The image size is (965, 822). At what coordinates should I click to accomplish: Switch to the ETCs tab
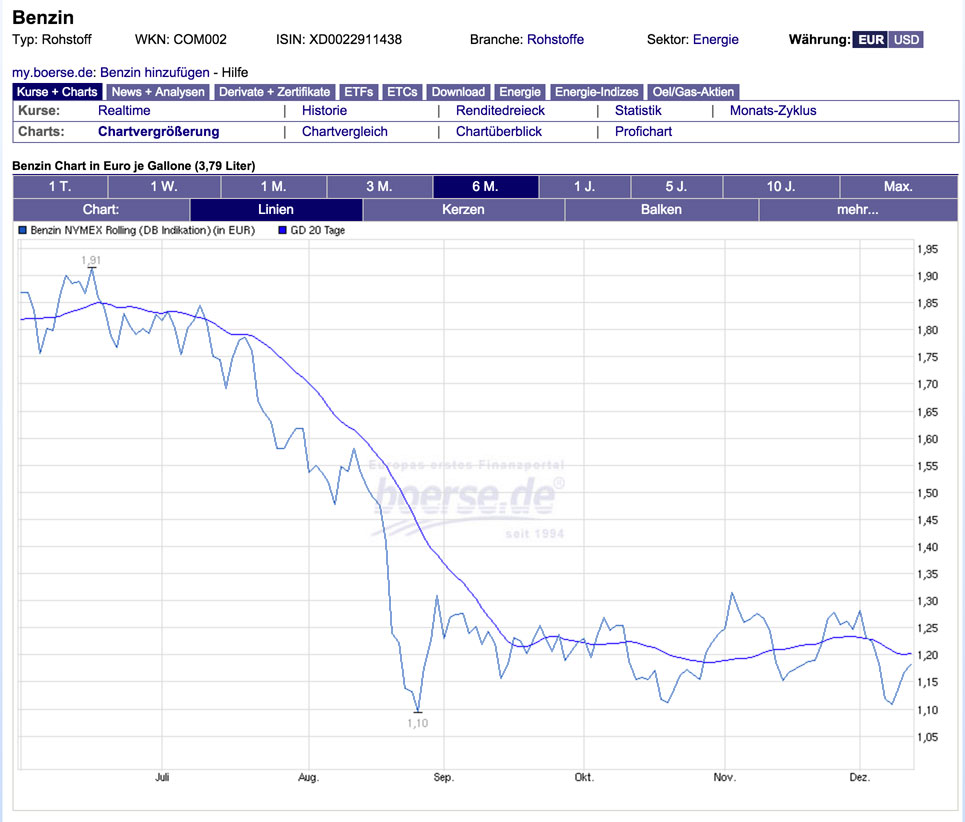(402, 92)
